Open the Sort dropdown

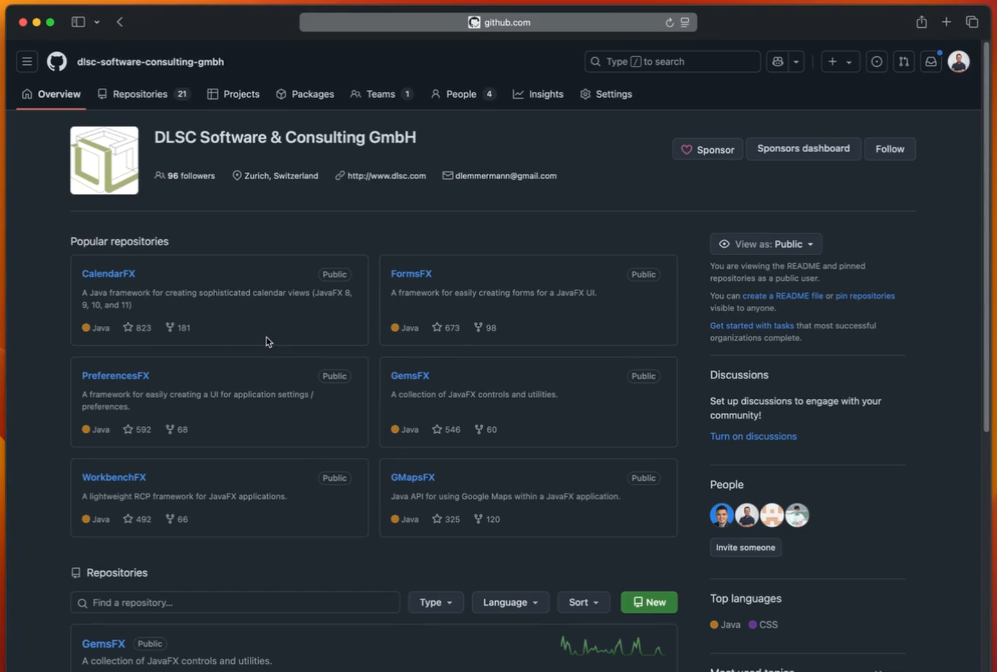584,603
